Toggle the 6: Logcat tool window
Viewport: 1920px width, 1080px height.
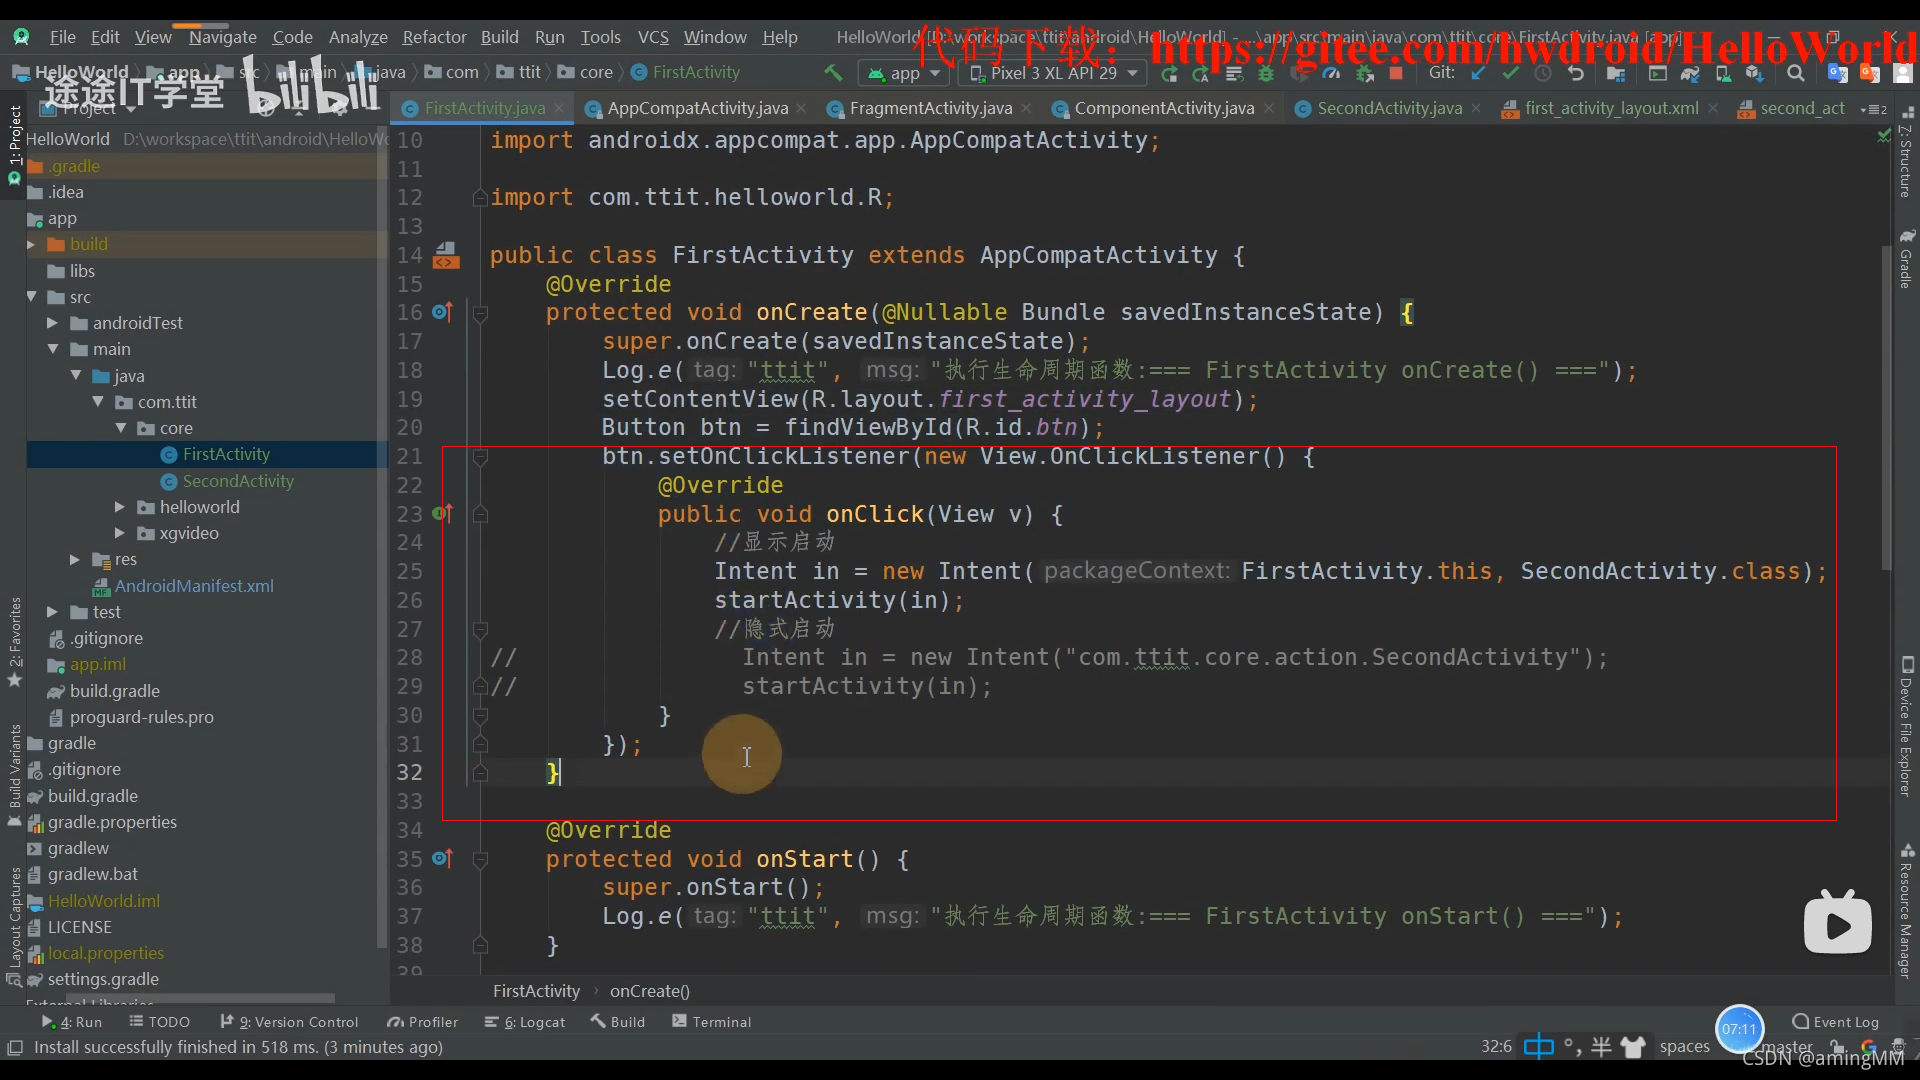pyautogui.click(x=525, y=1022)
